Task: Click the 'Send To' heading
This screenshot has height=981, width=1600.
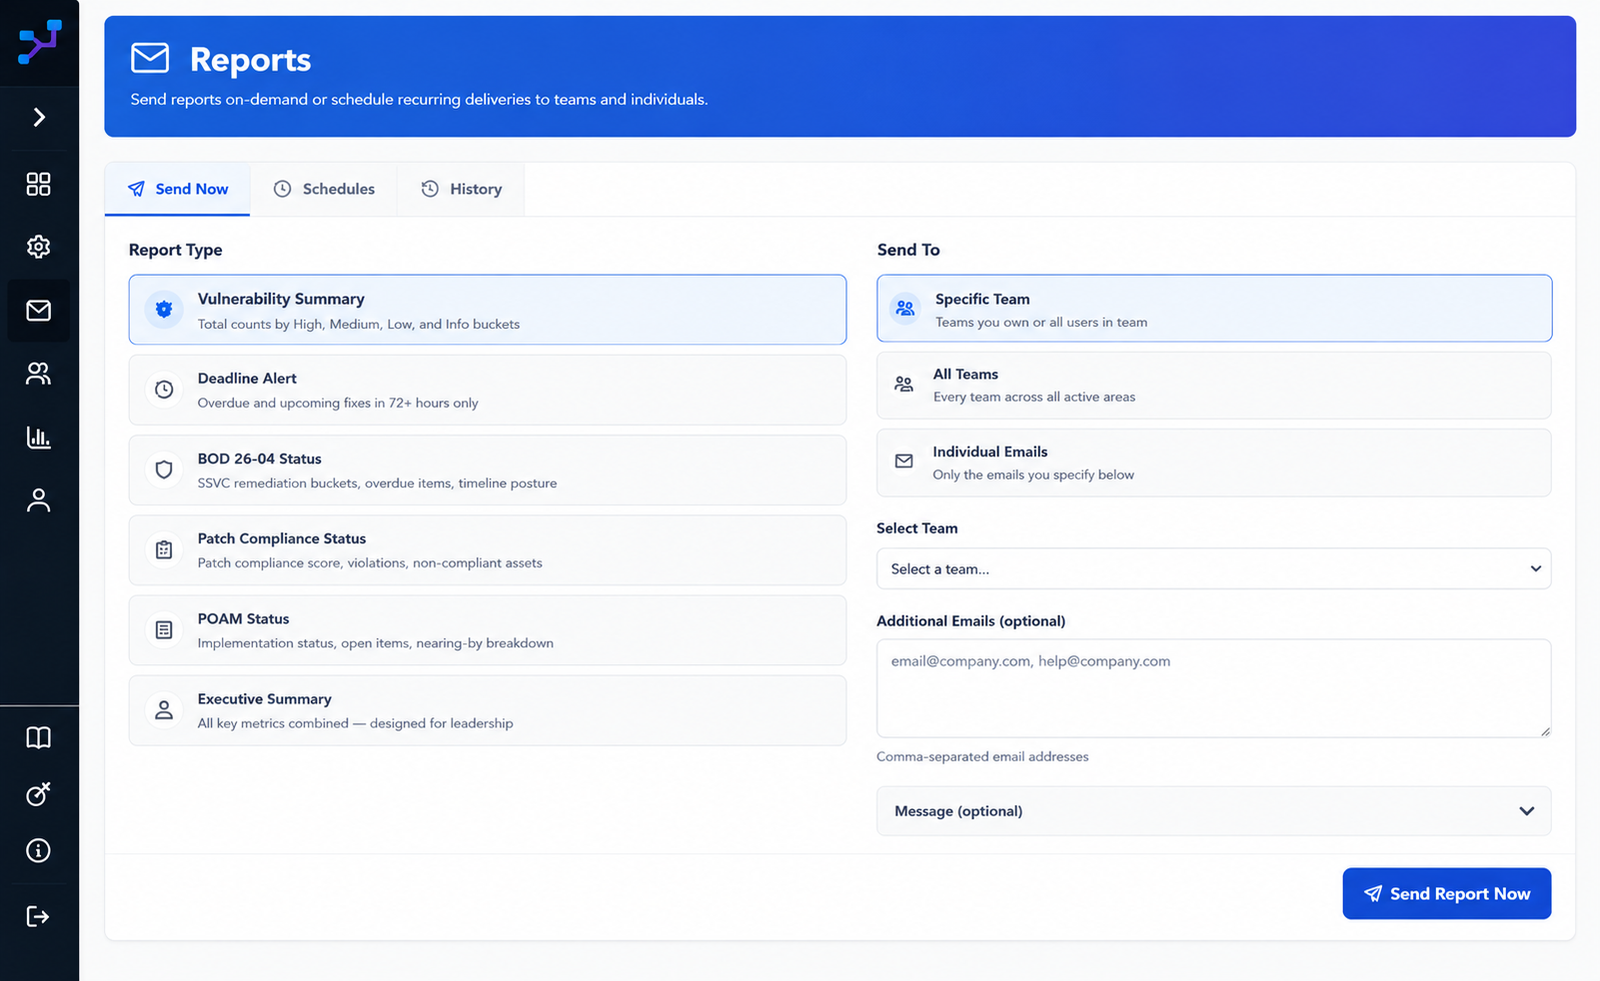Action: (908, 250)
